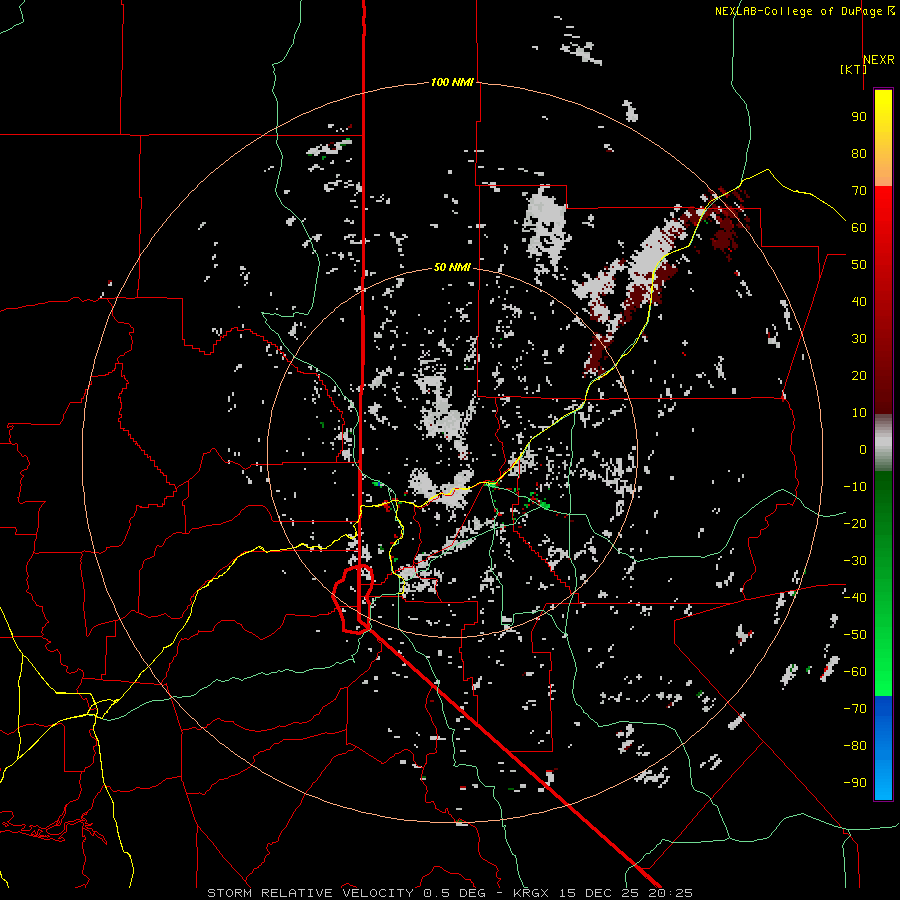Click the -40 value on the velocity scale

(855, 598)
